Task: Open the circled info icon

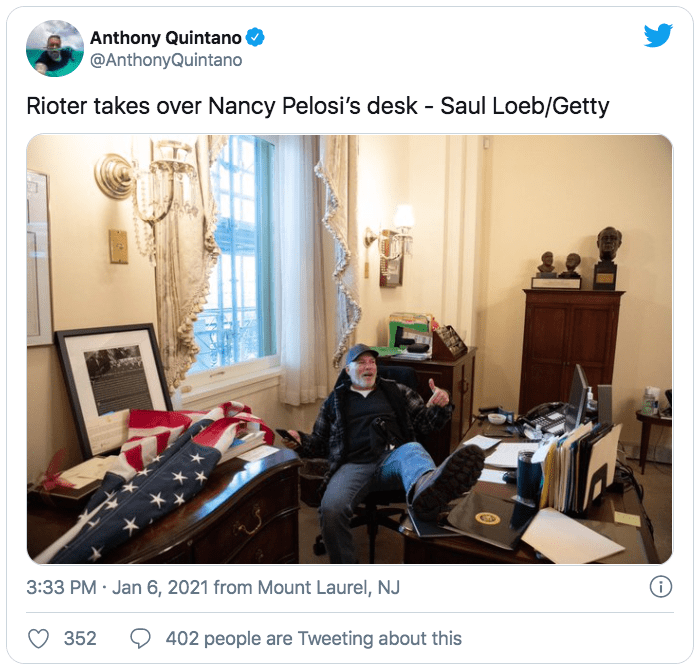Action: click(x=660, y=587)
